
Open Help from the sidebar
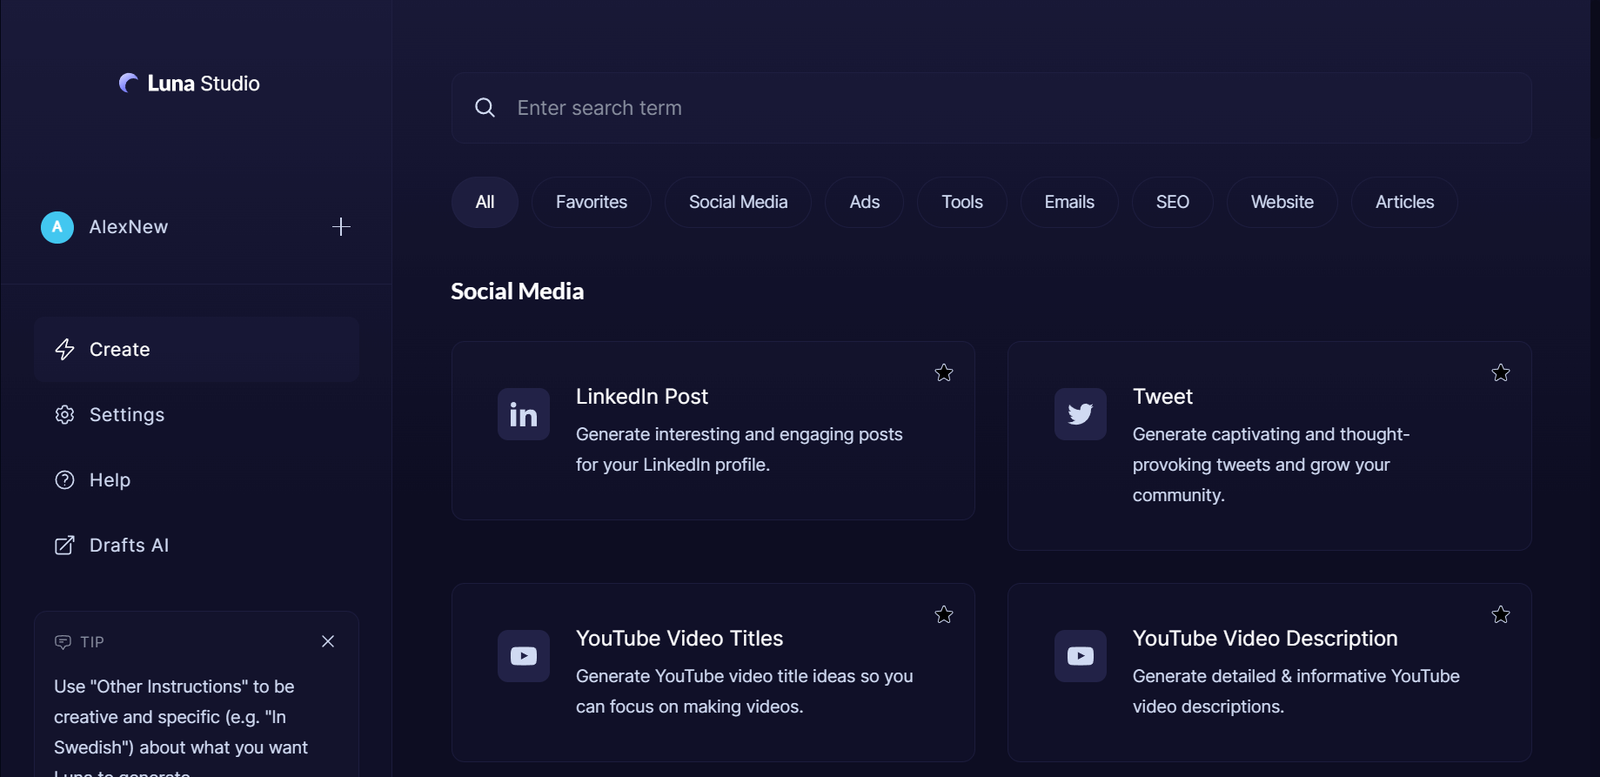(196, 480)
